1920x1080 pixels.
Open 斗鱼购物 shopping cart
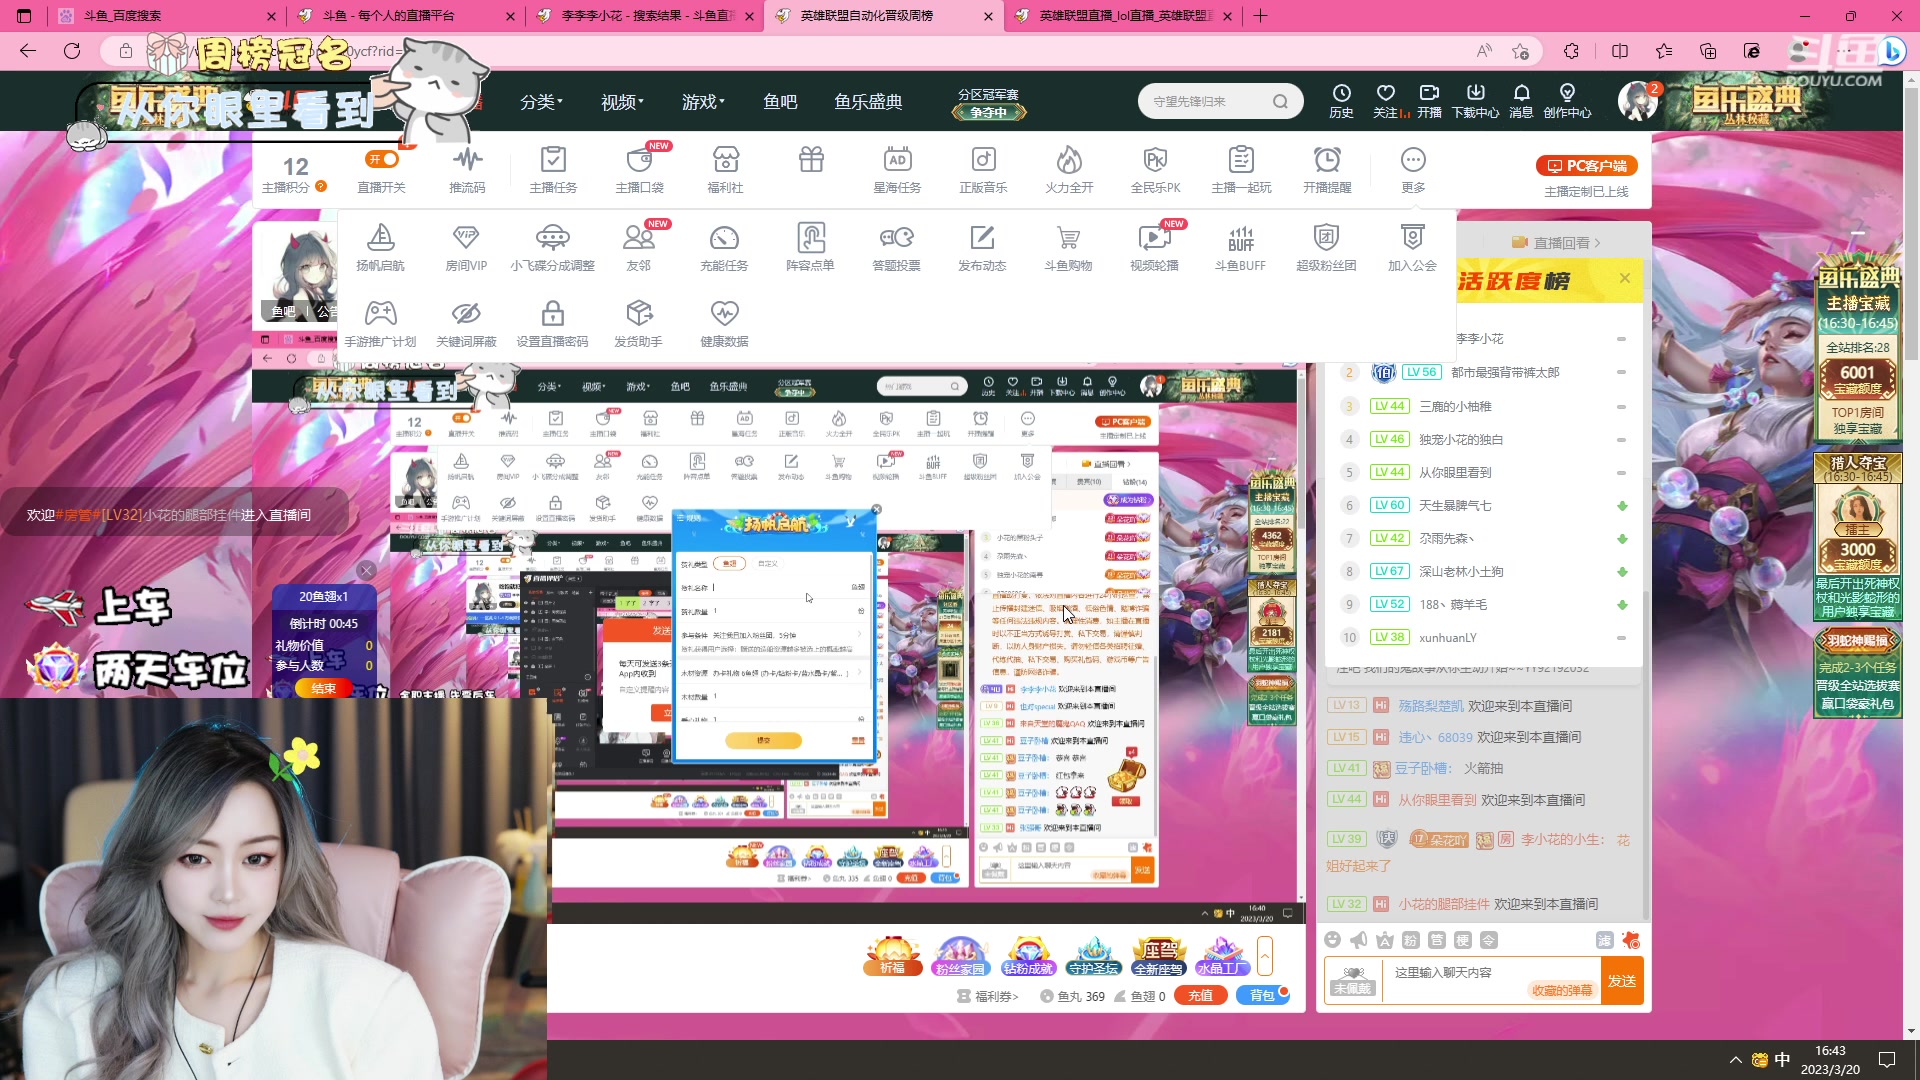coord(1068,247)
